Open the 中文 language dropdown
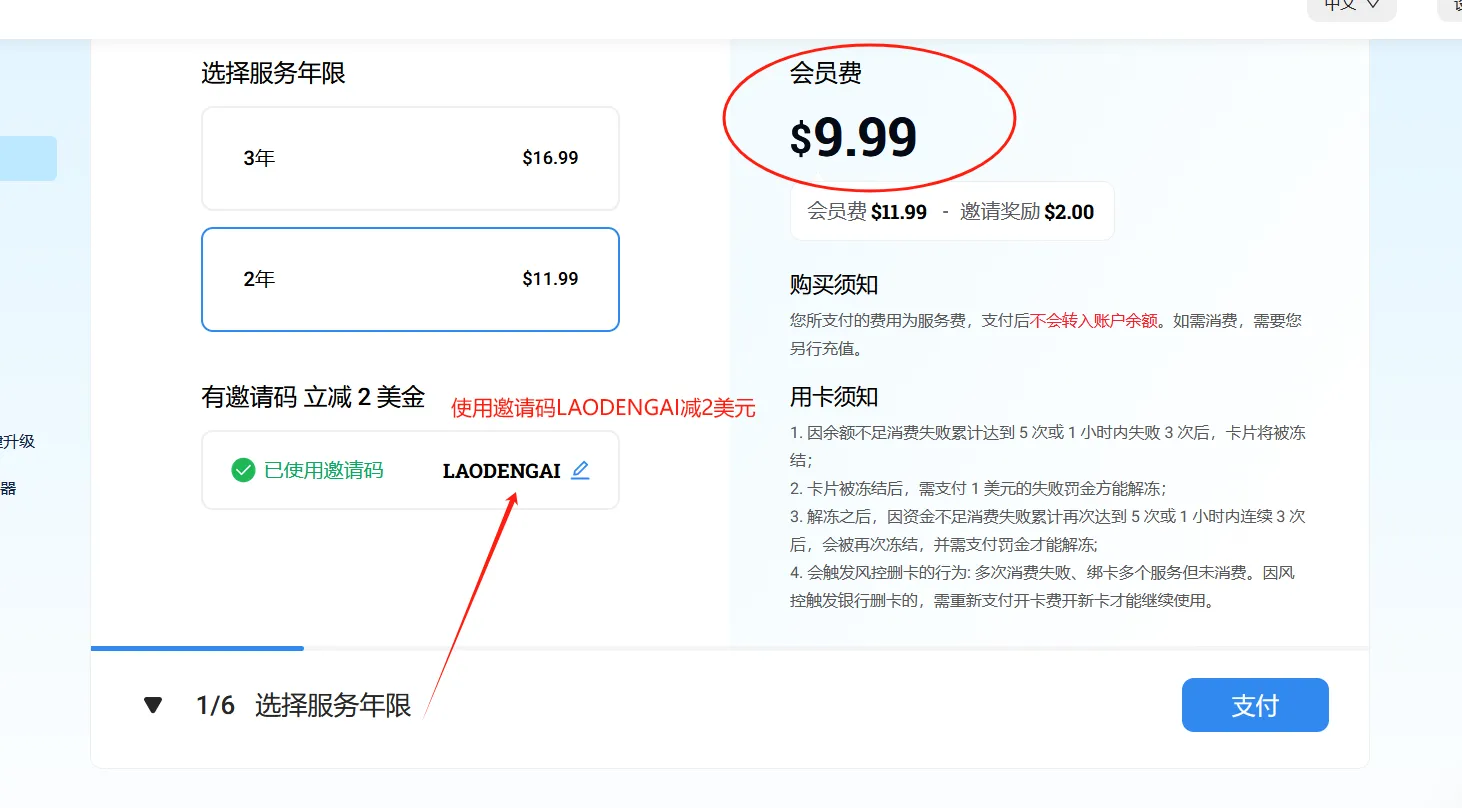The image size is (1462, 808). coord(1350,8)
